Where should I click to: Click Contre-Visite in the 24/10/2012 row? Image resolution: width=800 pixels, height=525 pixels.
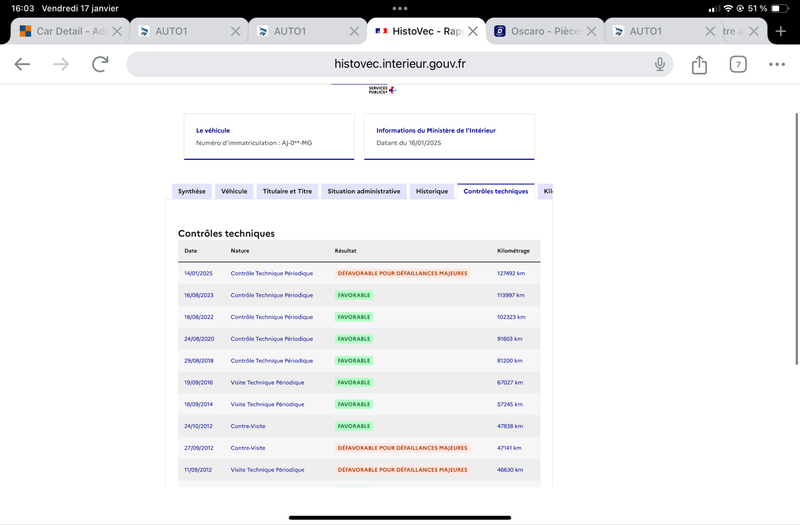(248, 427)
